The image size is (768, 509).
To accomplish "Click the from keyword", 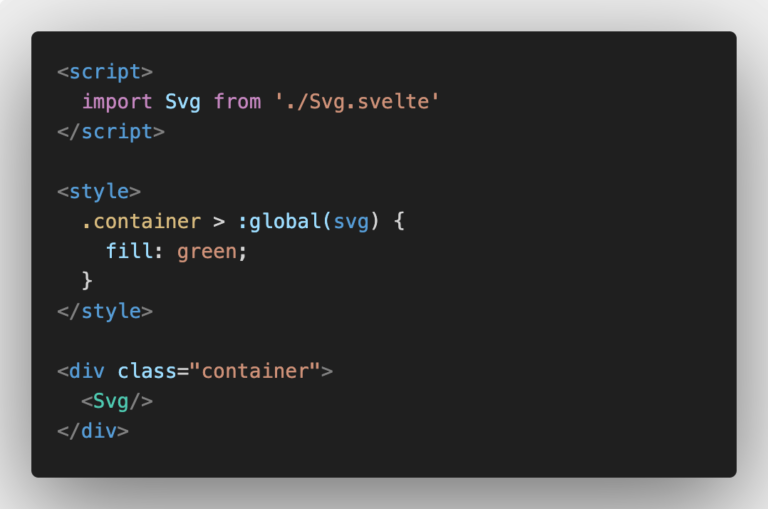I will [238, 102].
